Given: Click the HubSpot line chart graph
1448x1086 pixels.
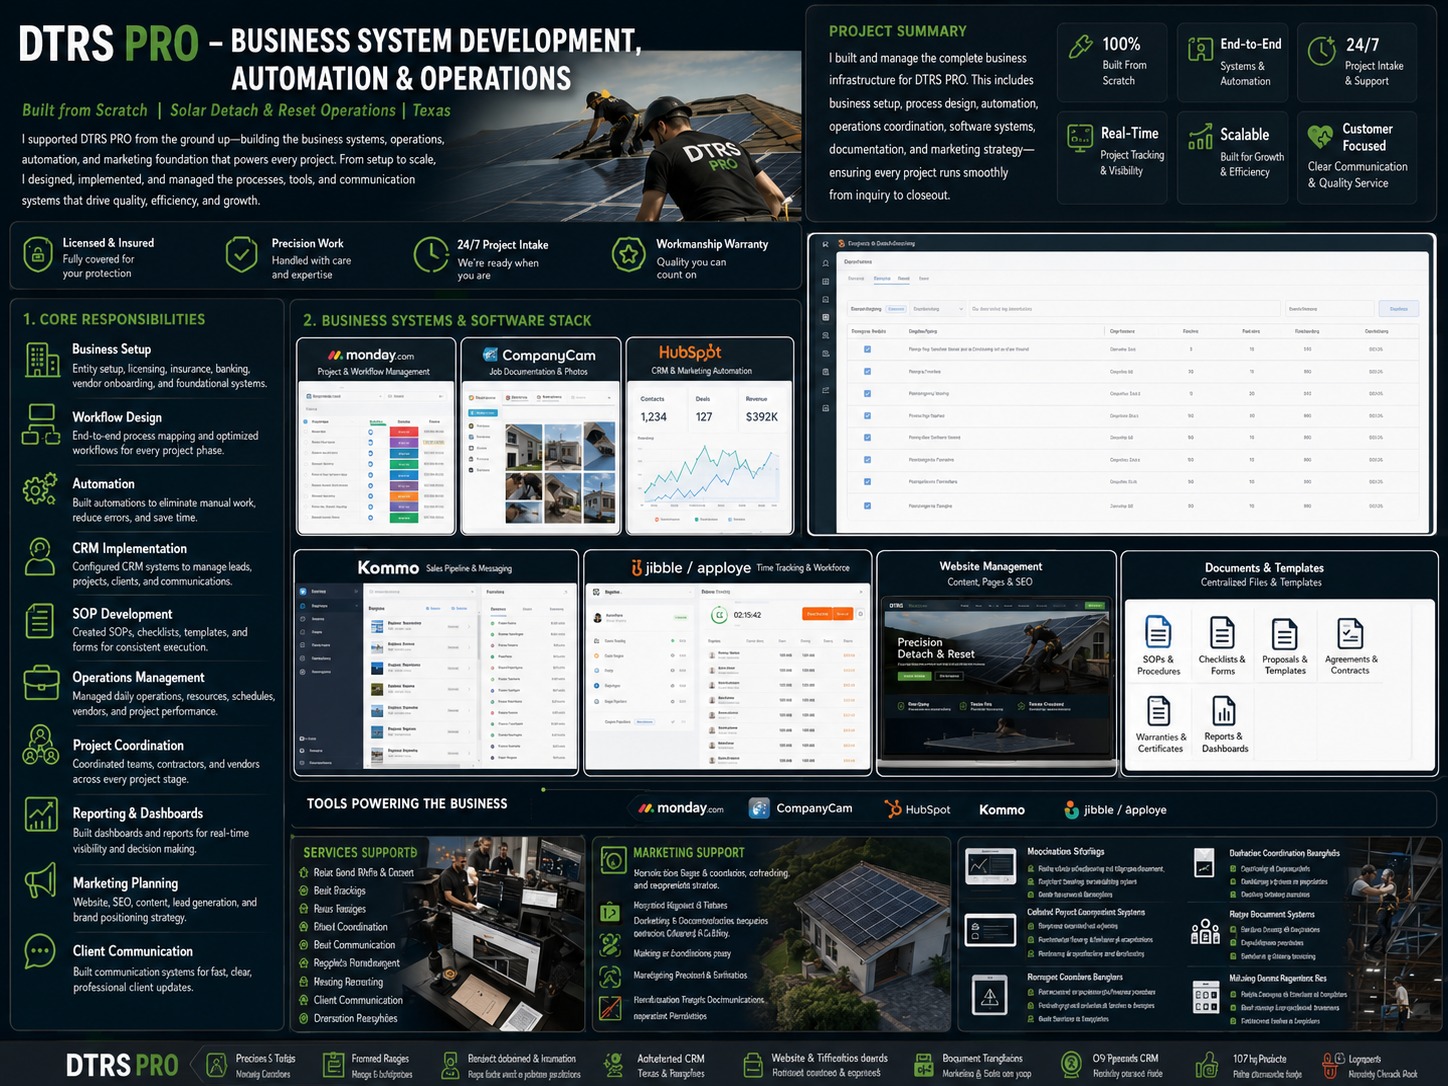Looking at the screenshot, I should click(x=710, y=475).
